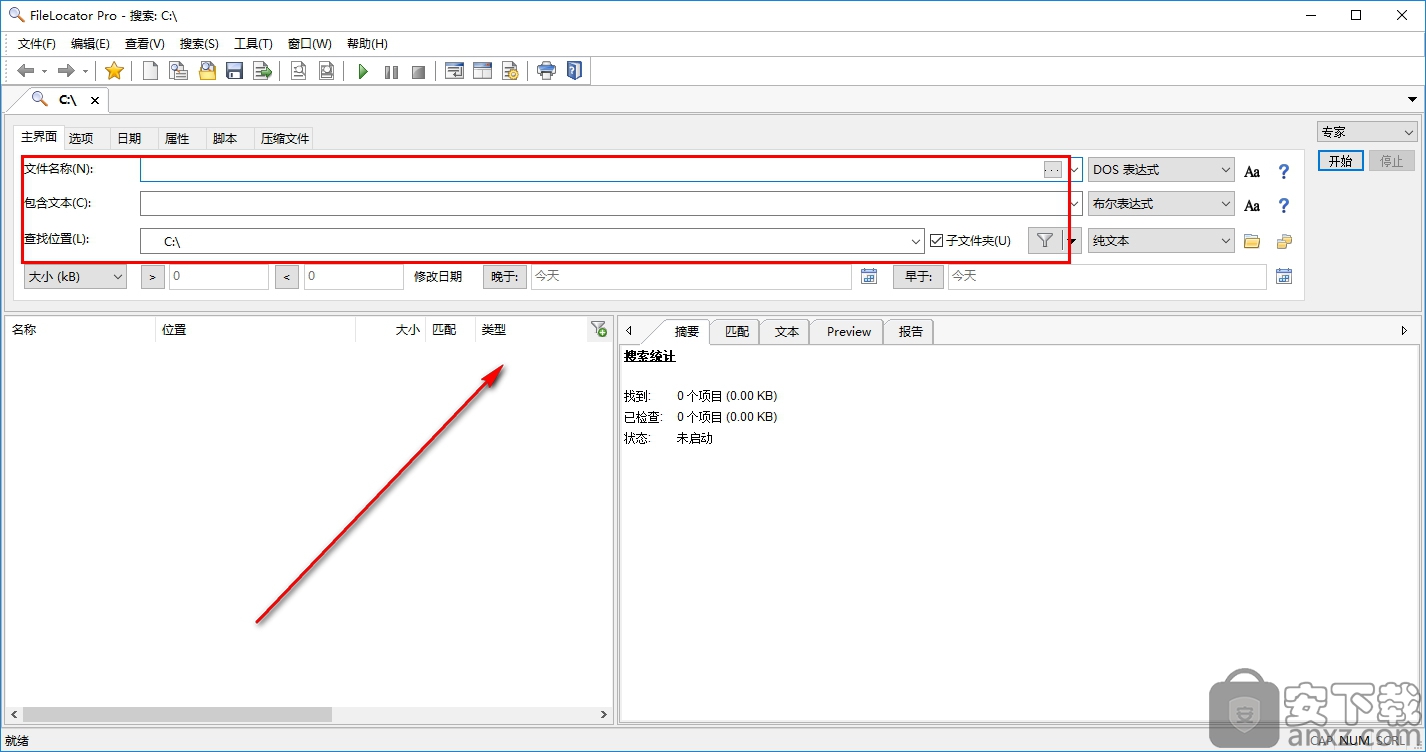This screenshot has width=1426, height=752.
Task: Click add filter icon in results header
Action: pos(598,329)
